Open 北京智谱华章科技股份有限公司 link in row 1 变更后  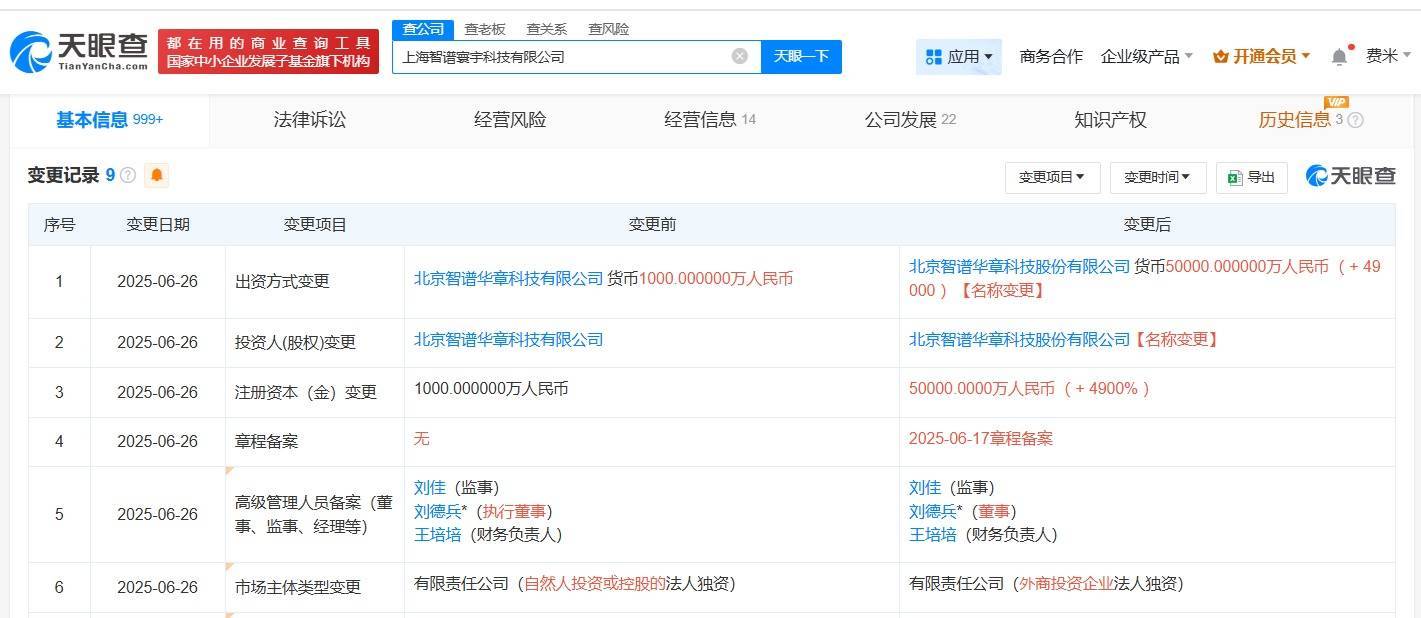(x=1019, y=267)
